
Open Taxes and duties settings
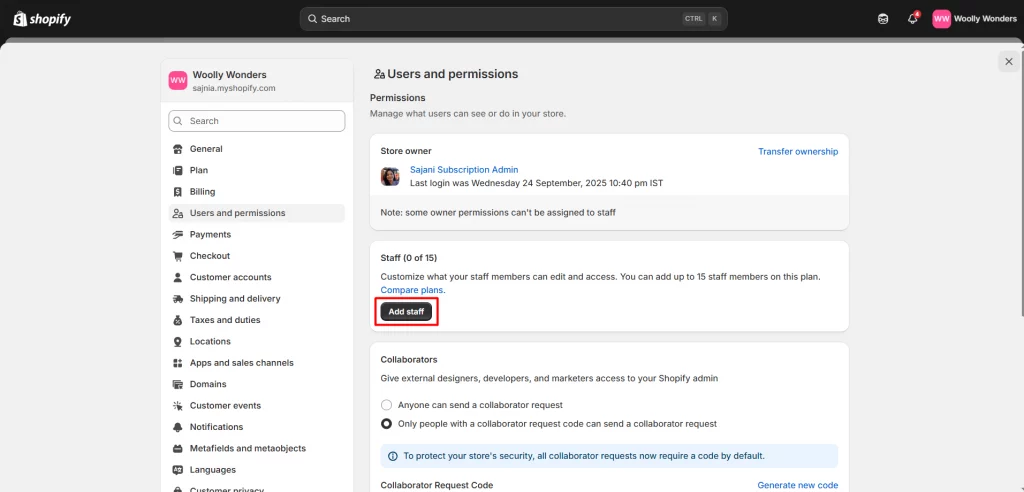(257, 320)
